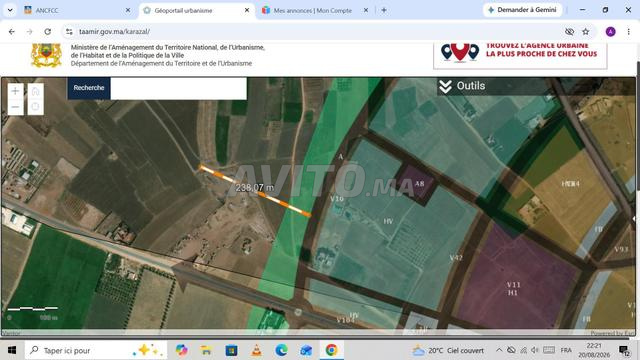640x360 pixels.
Task: Open the Windows Start menu
Action: tap(12, 350)
